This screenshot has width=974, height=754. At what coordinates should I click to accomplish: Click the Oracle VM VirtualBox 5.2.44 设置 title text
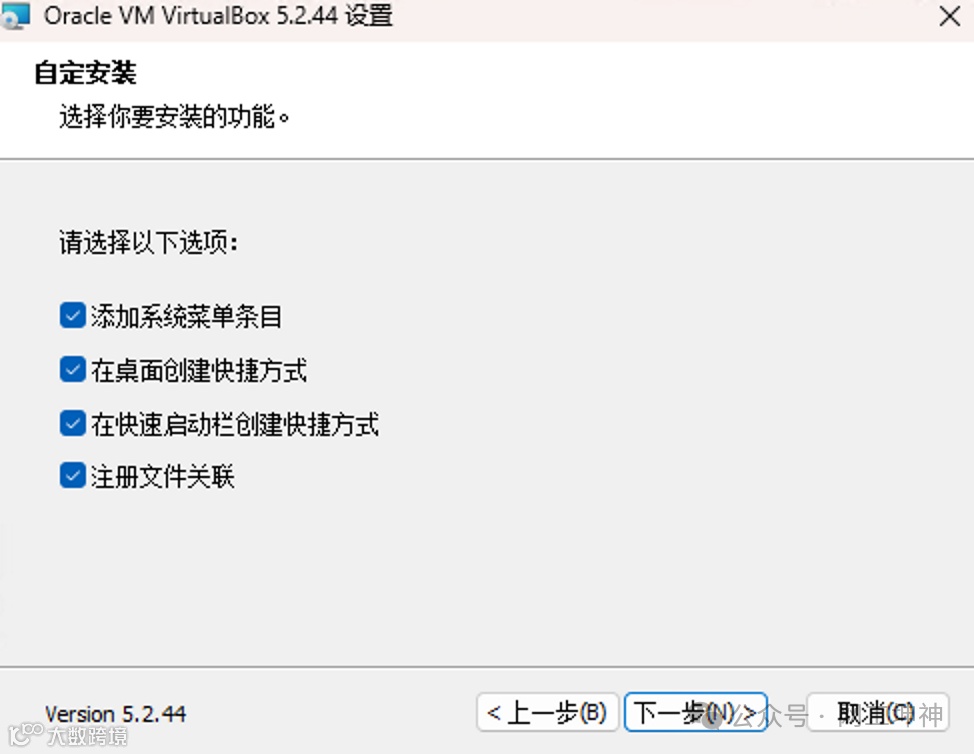pos(218,16)
